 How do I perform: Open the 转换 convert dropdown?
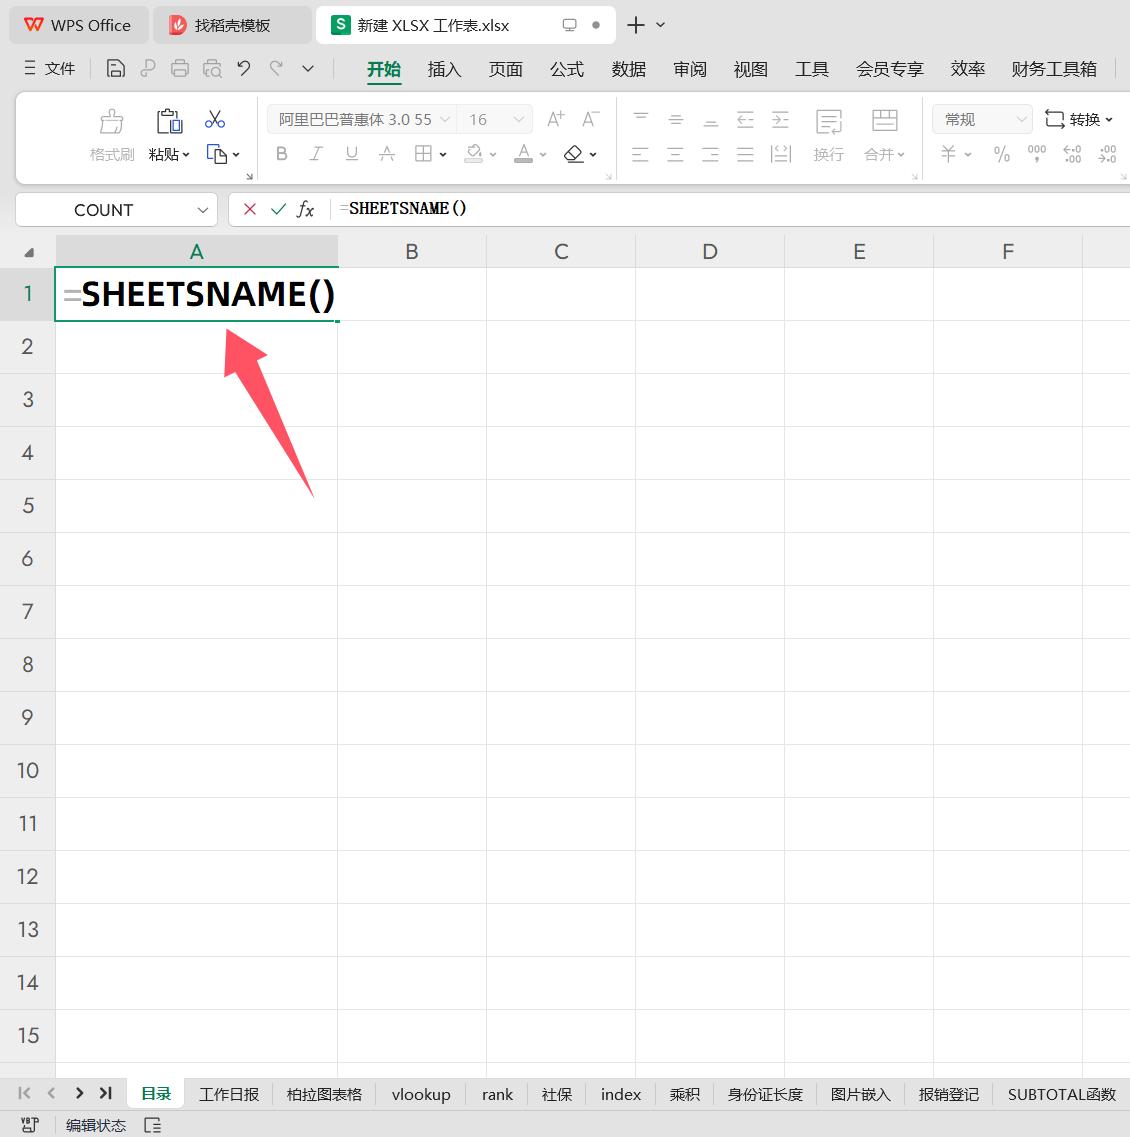point(1079,120)
